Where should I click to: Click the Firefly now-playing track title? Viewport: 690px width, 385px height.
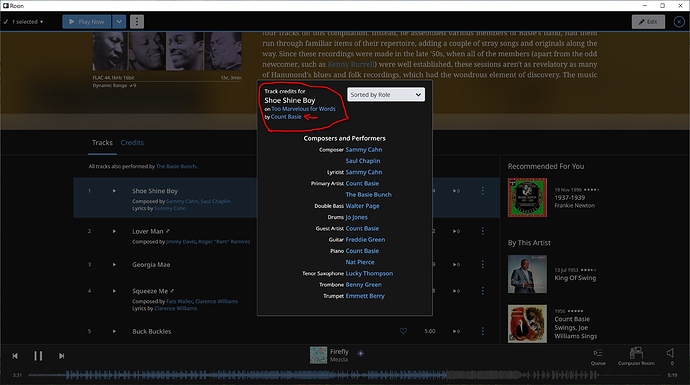point(339,352)
